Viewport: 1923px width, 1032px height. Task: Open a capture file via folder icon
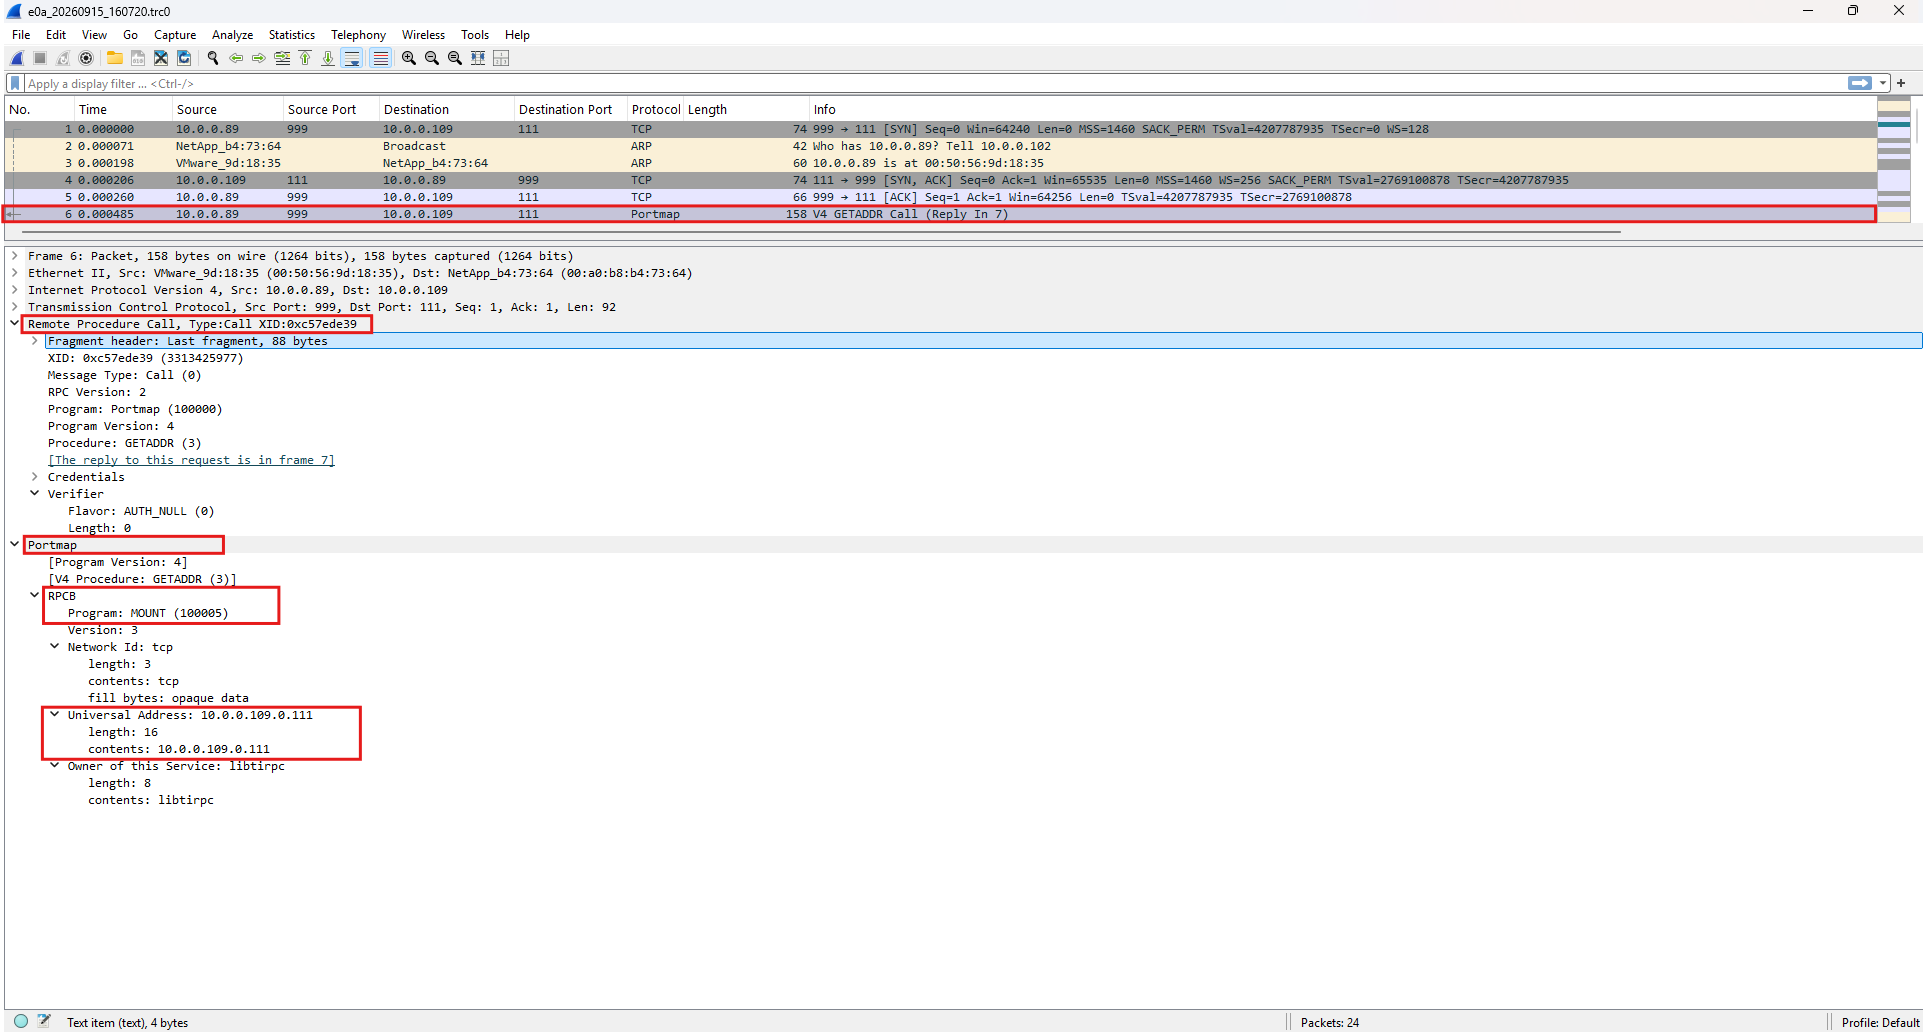[115, 58]
